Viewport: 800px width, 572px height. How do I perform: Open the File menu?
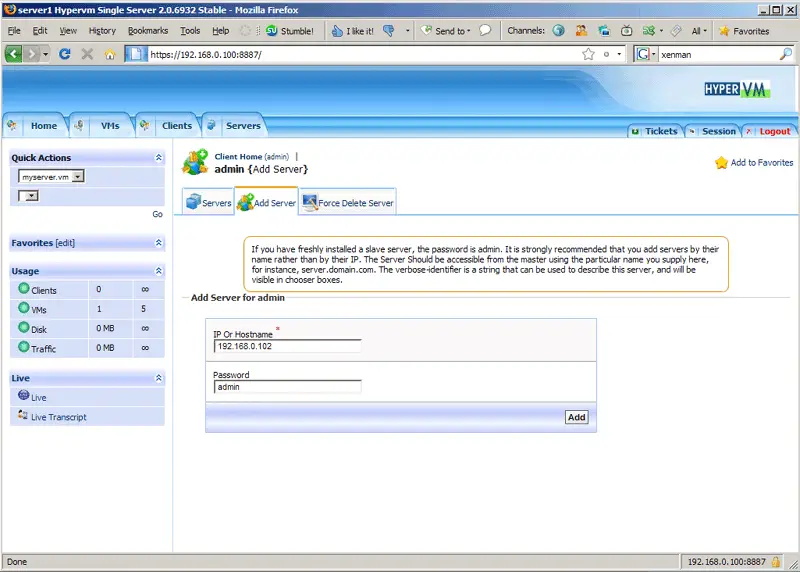(x=14, y=31)
